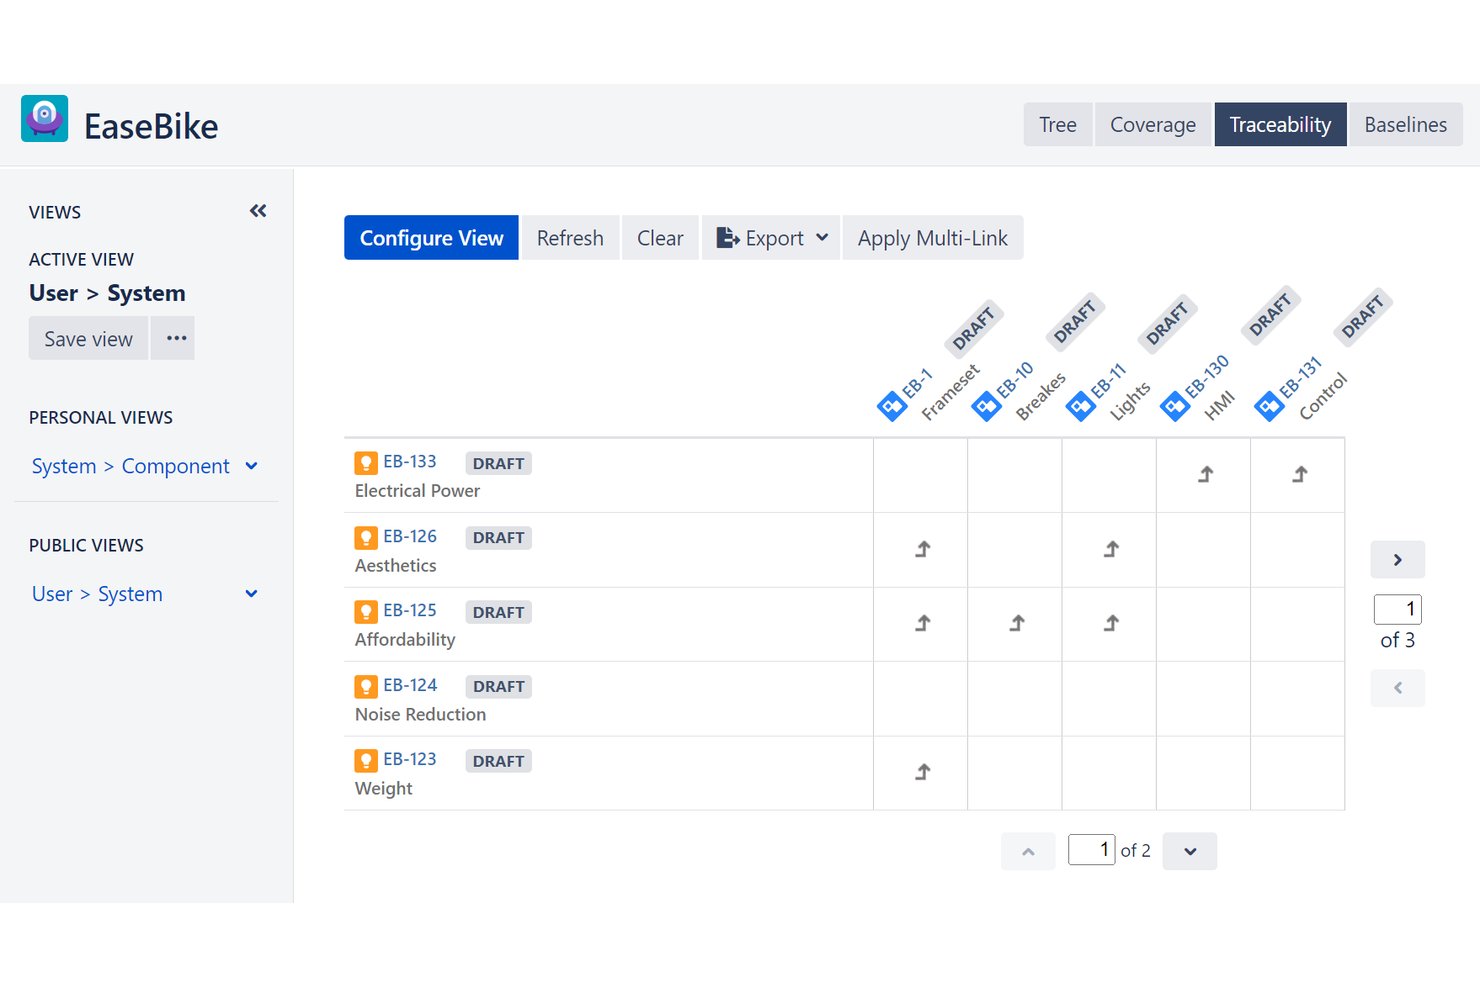
Task: Click the link arrow for EB-123 and EB-1 Frameset
Action: click(922, 772)
